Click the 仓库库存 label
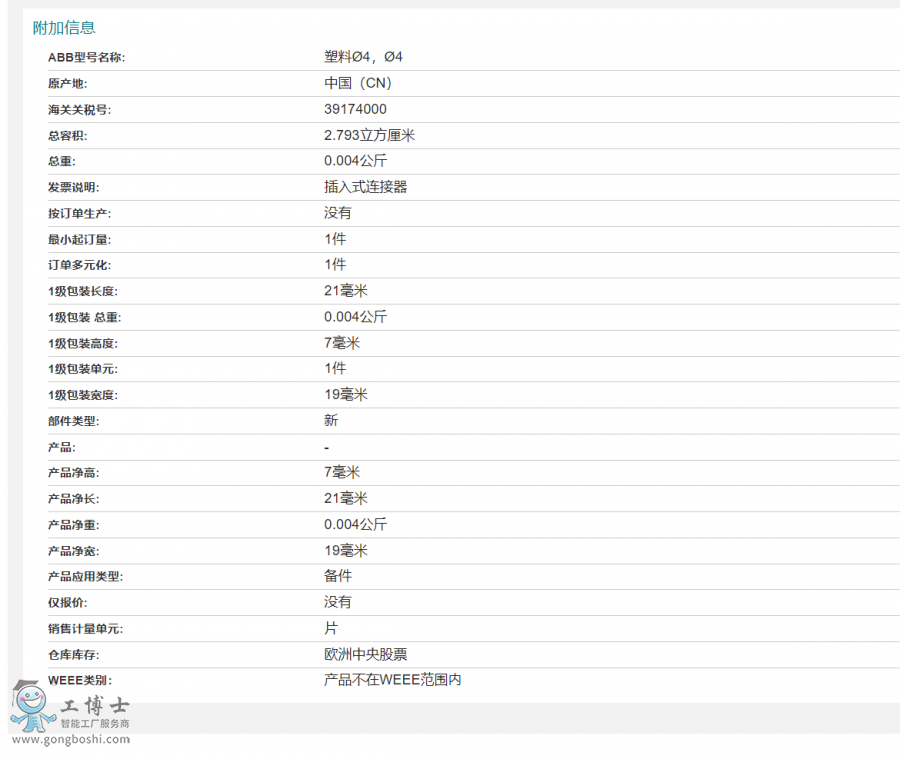The width and height of the screenshot is (900, 759). [73, 655]
